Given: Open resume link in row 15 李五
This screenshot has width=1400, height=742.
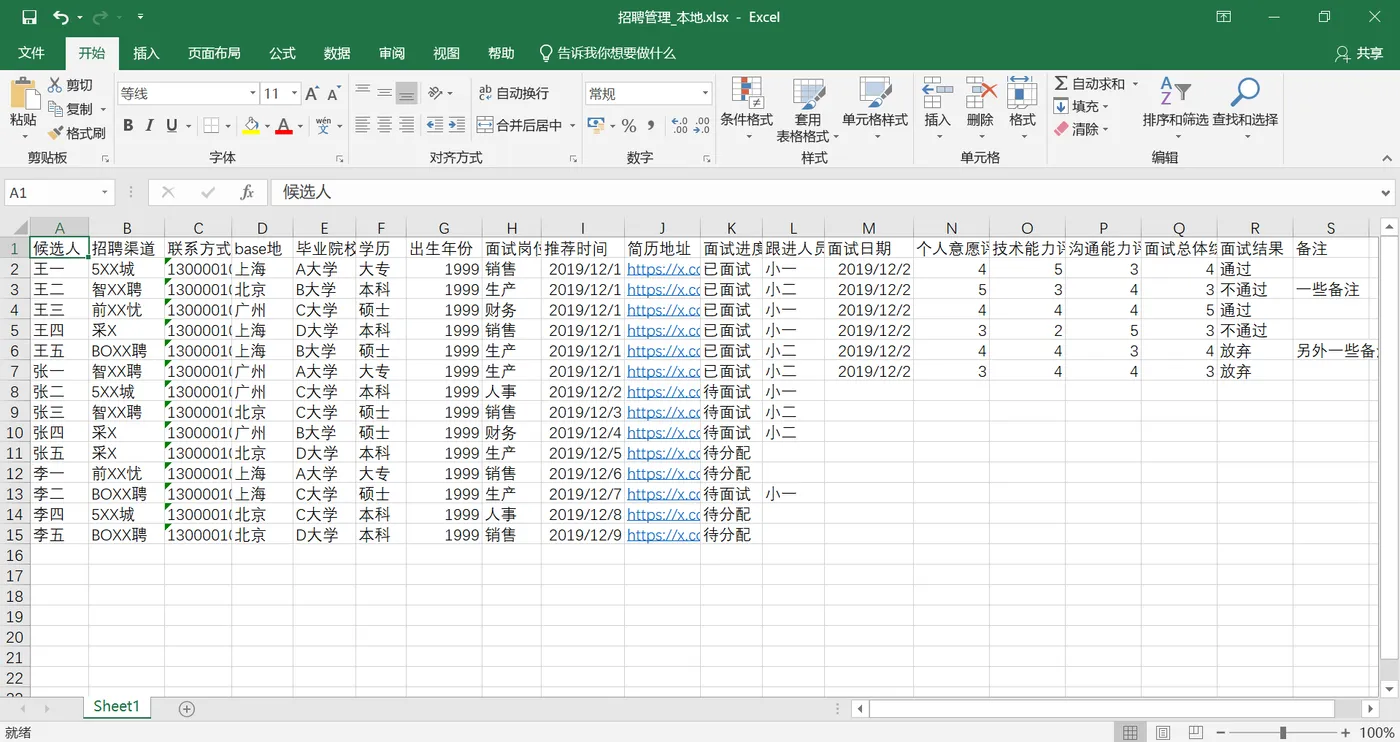Looking at the screenshot, I should (663, 535).
